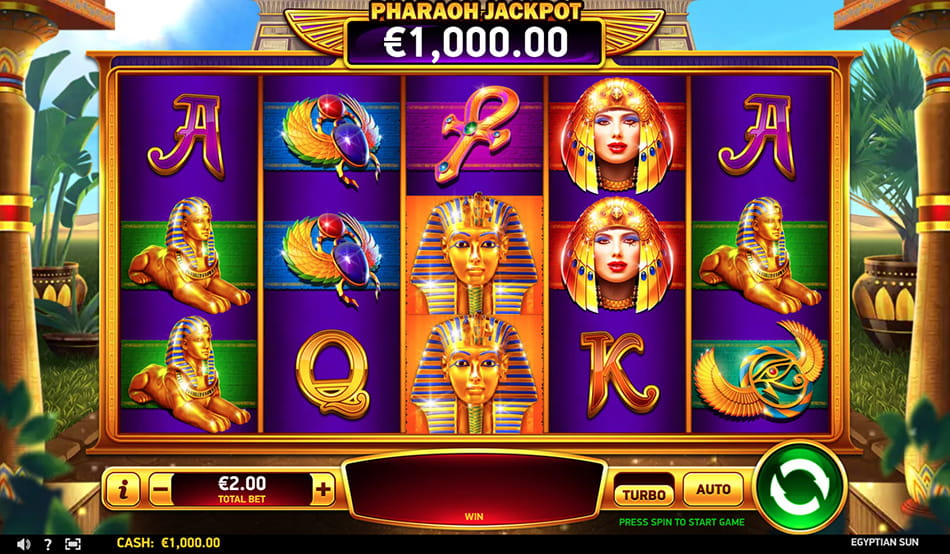Image resolution: width=950 pixels, height=554 pixels.
Task: Click the cash balance display
Action: 168,542
